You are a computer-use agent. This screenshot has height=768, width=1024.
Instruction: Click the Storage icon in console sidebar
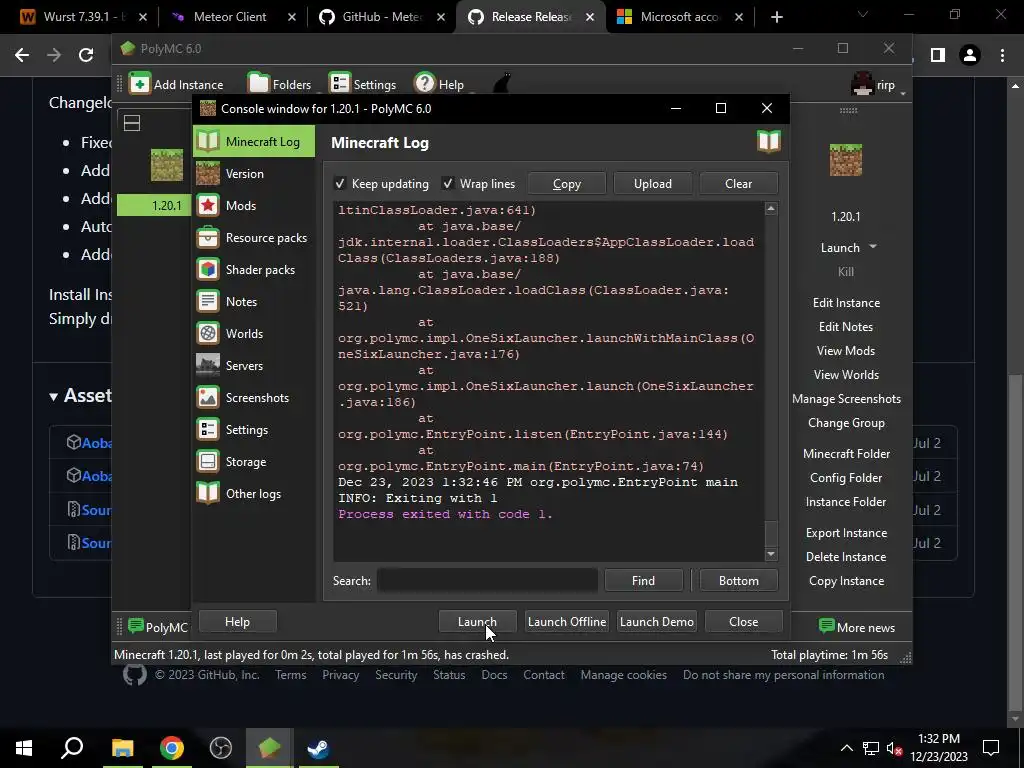pos(208,461)
